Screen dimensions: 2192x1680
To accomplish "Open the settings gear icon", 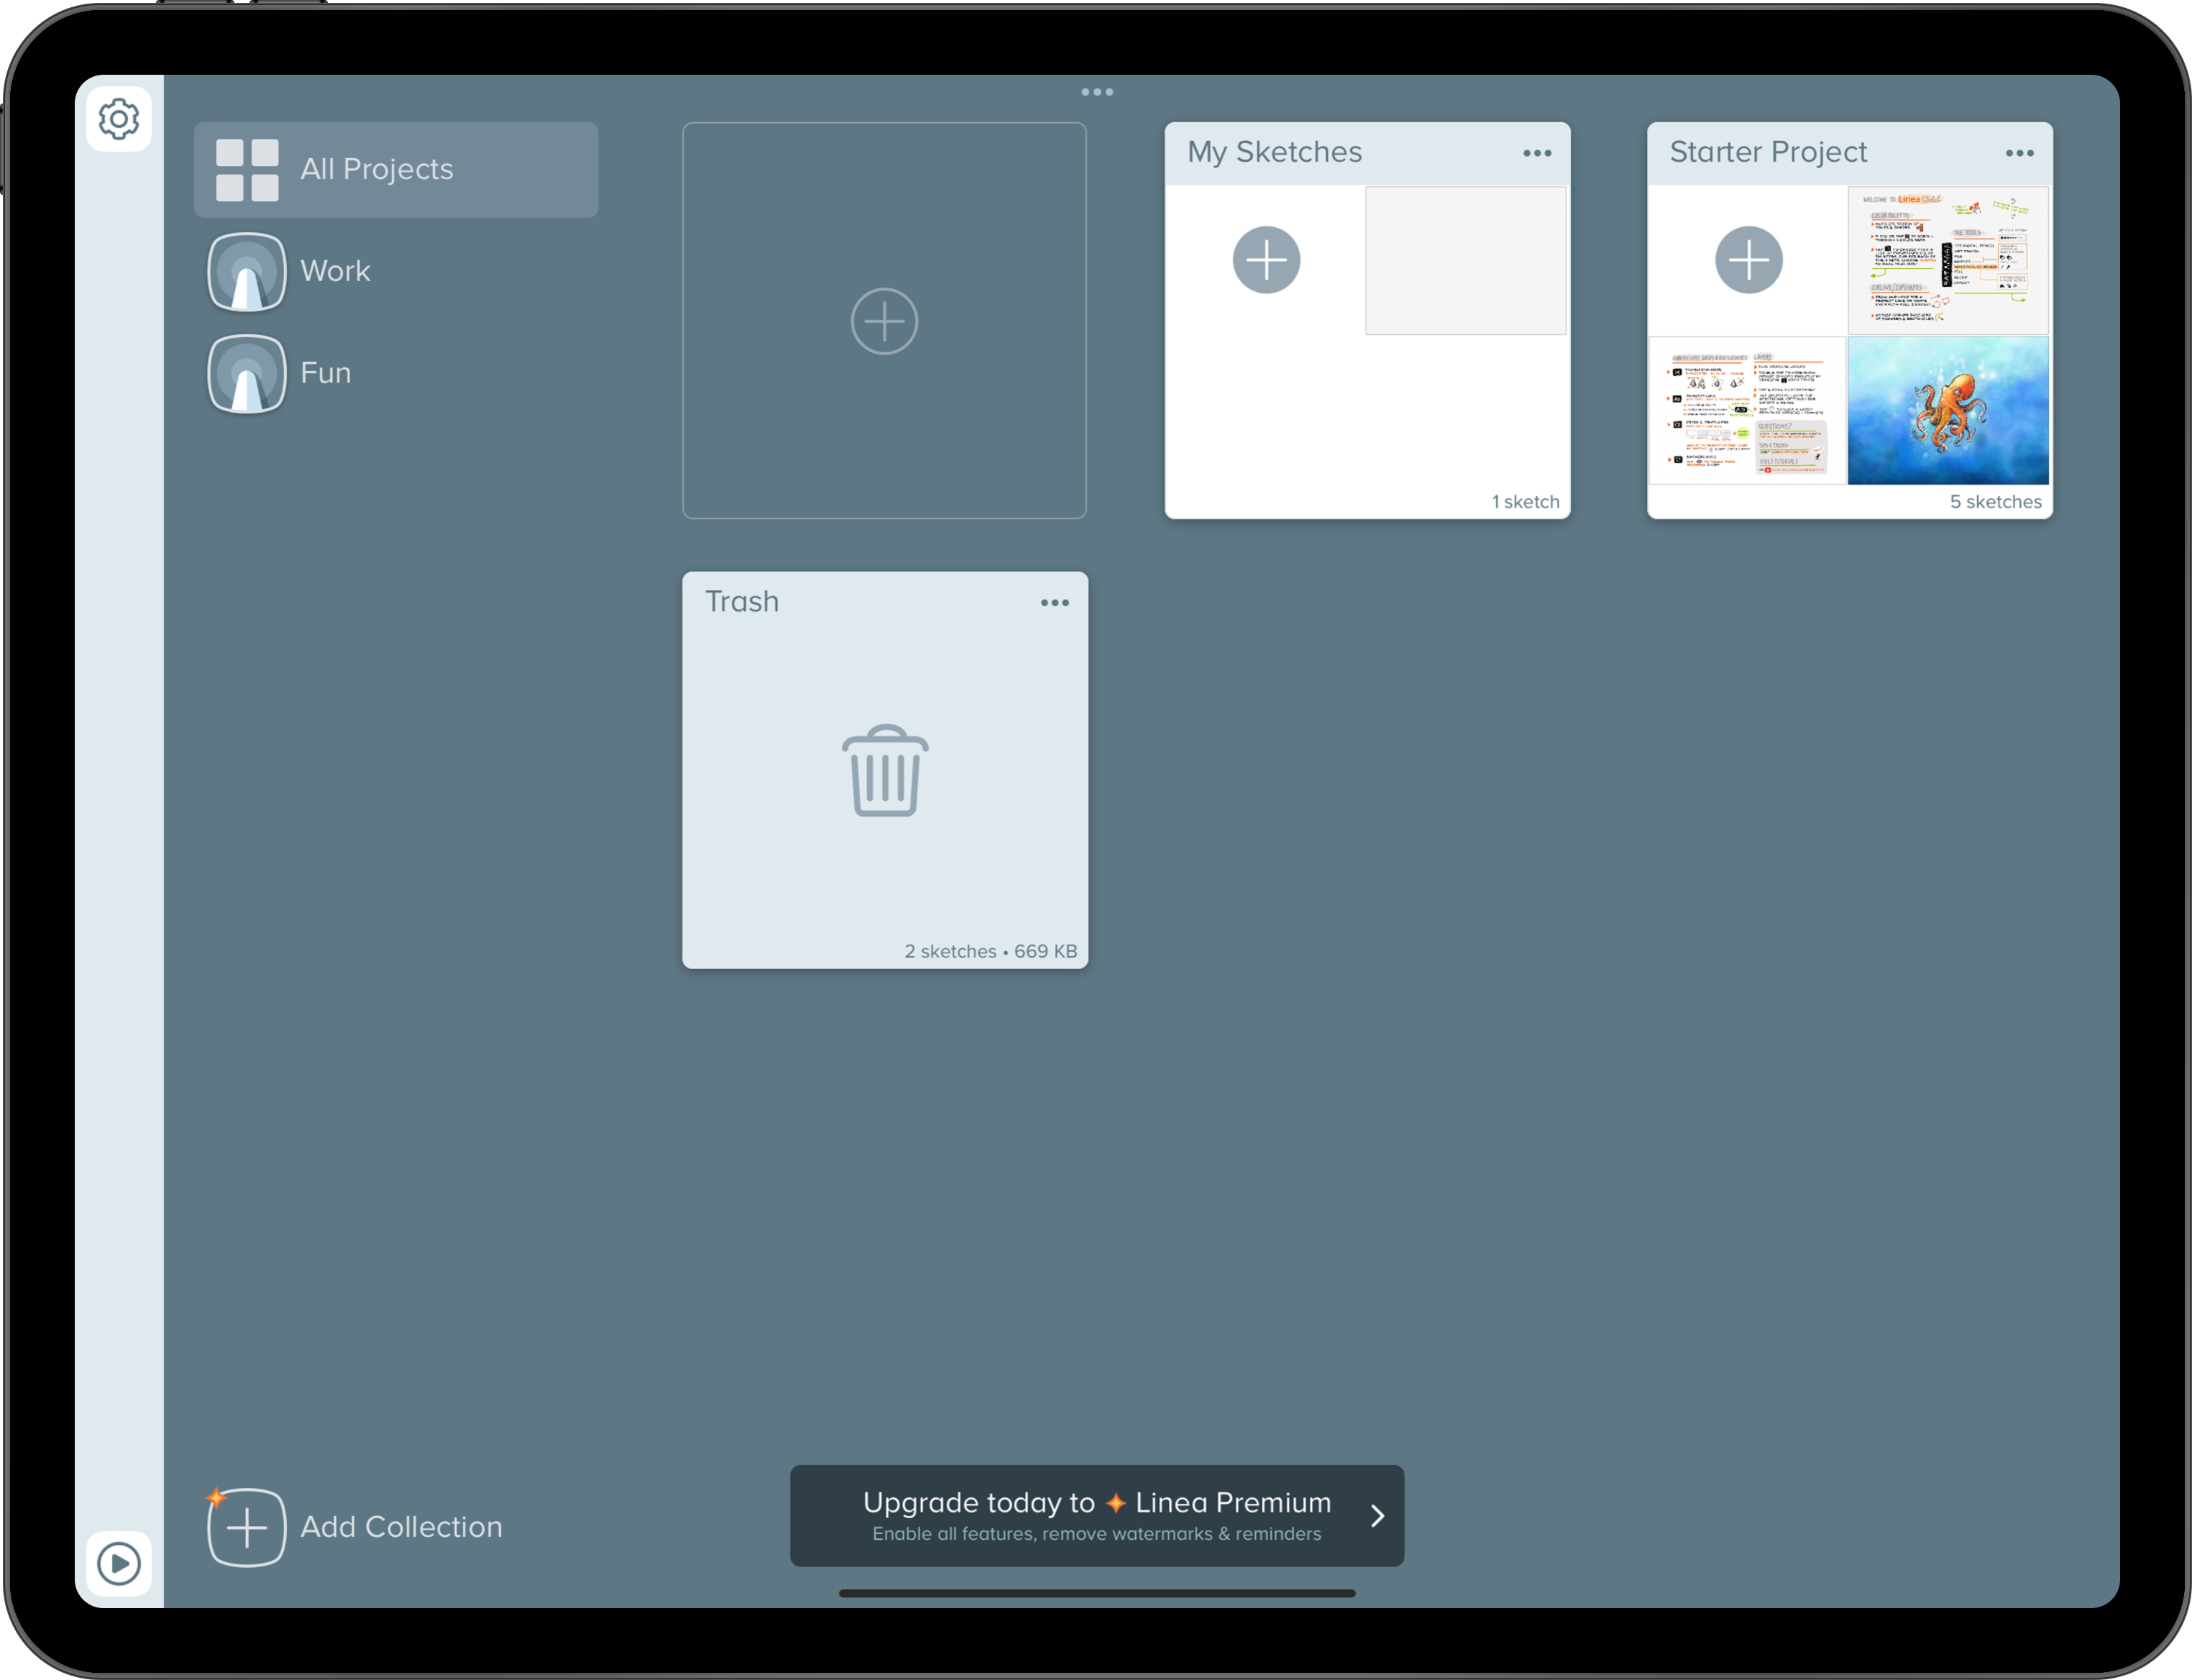I will pos(118,119).
